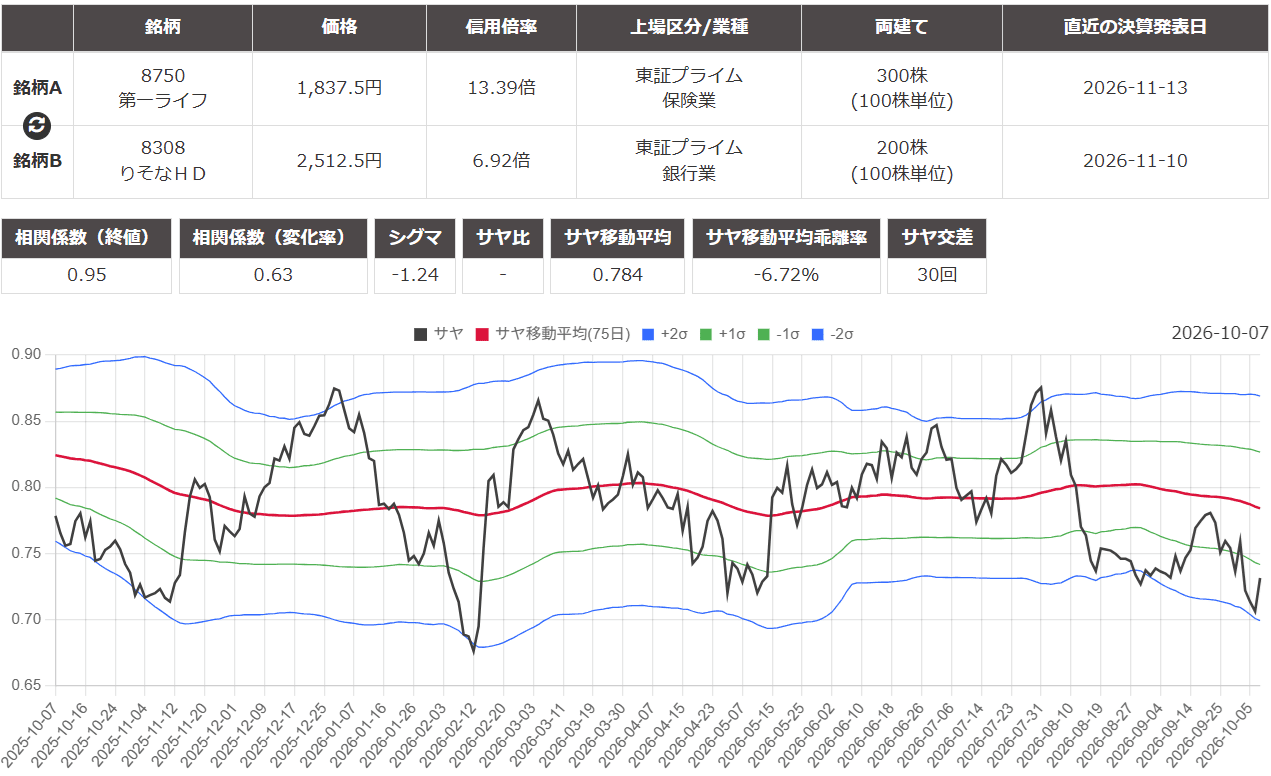Click the 銘柄A row label
The height and width of the screenshot is (776, 1271).
coord(37,88)
